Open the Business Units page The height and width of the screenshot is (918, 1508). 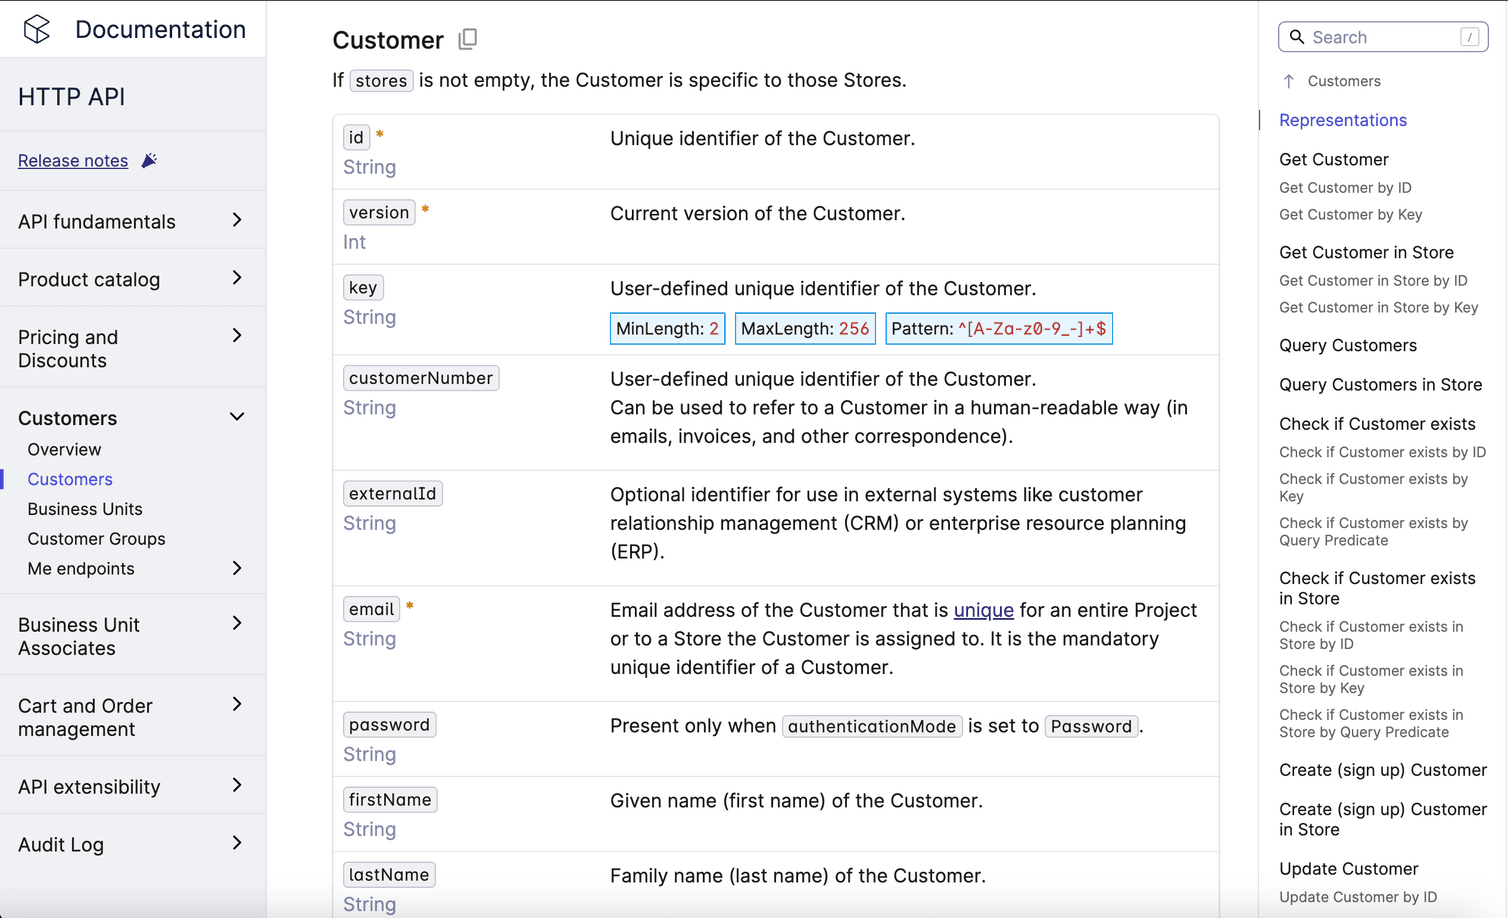tap(85, 509)
